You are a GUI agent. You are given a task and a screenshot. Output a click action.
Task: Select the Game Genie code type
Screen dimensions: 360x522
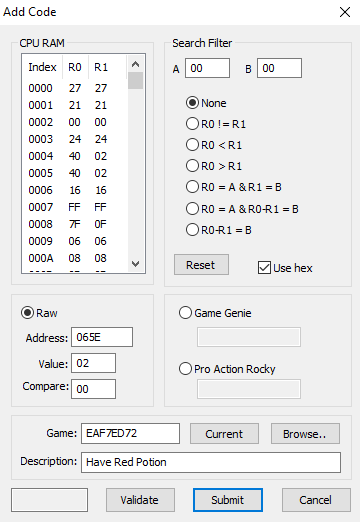coord(215,313)
